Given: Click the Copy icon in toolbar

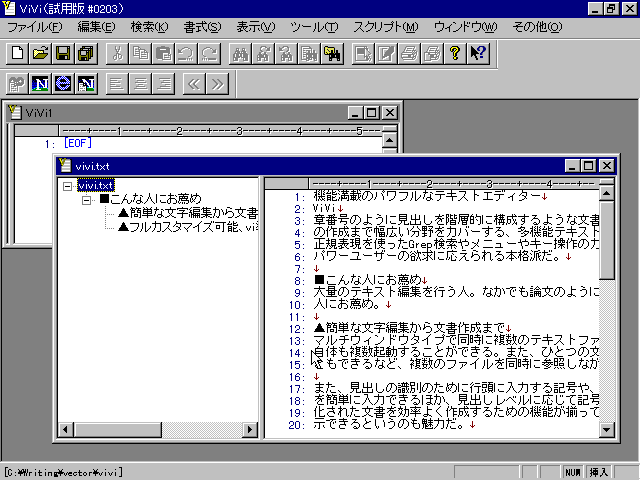Looking at the screenshot, I should pyautogui.click(x=140, y=53).
